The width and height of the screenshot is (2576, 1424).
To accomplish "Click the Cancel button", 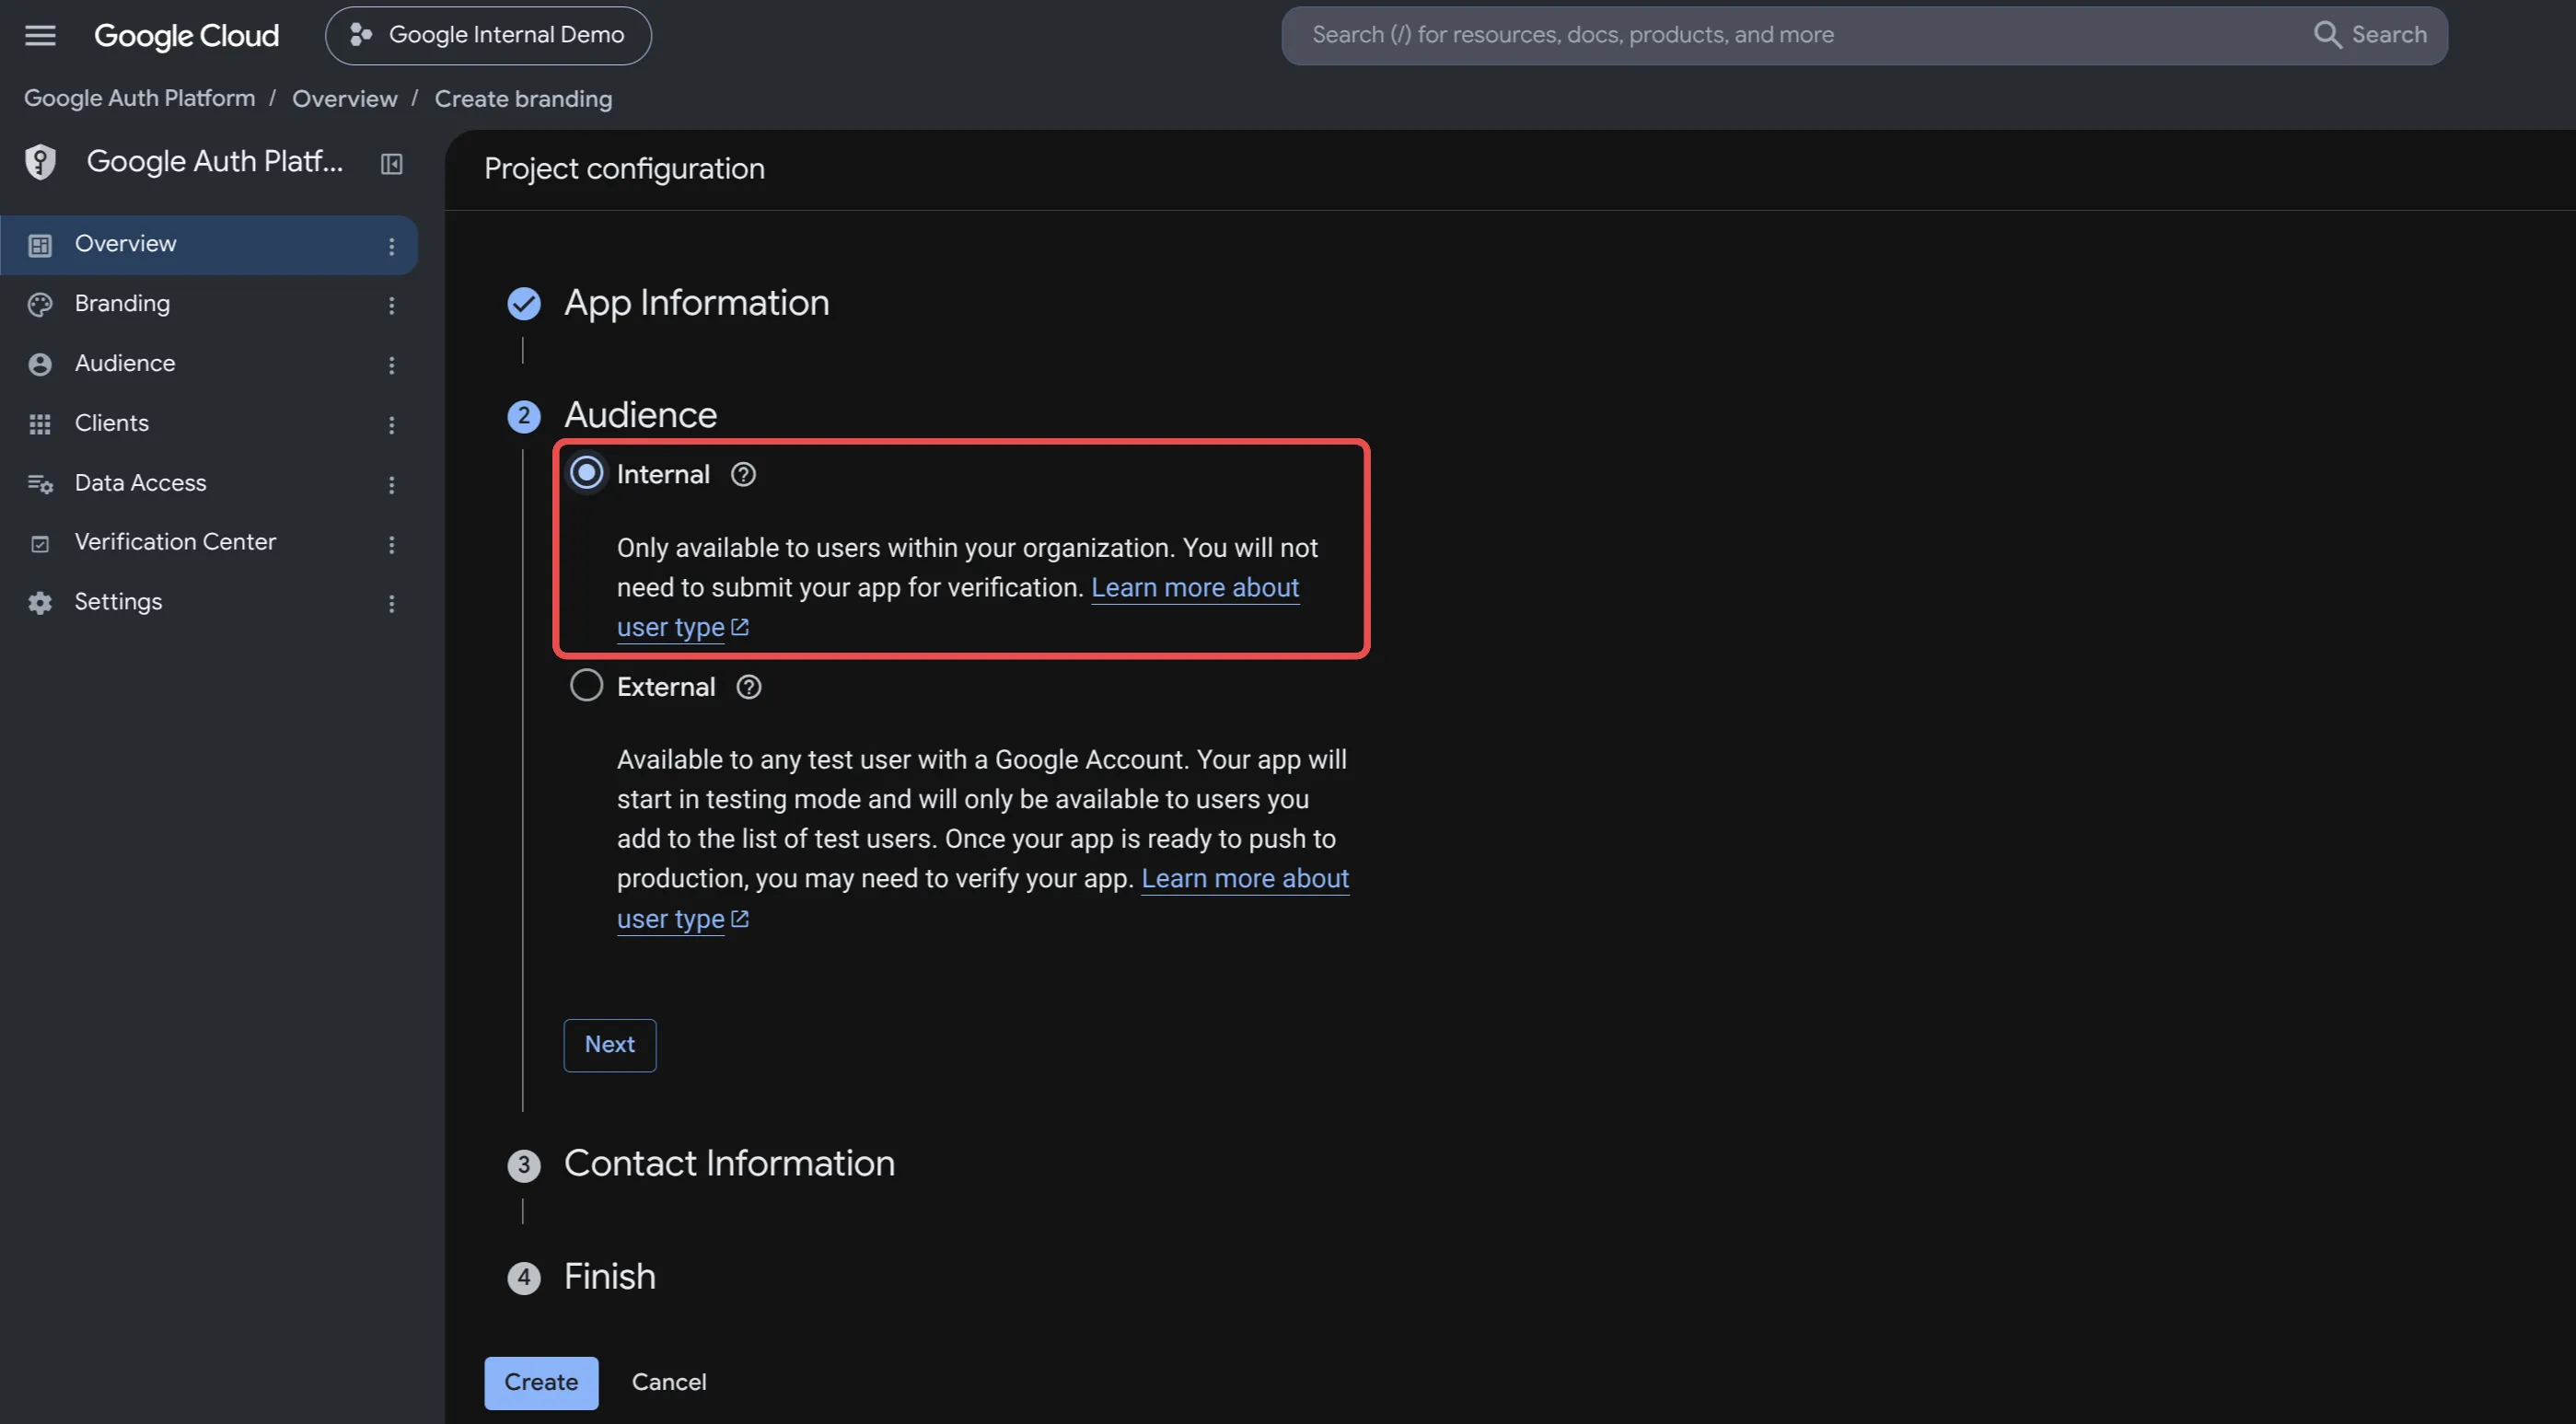I will pyautogui.click(x=669, y=1383).
